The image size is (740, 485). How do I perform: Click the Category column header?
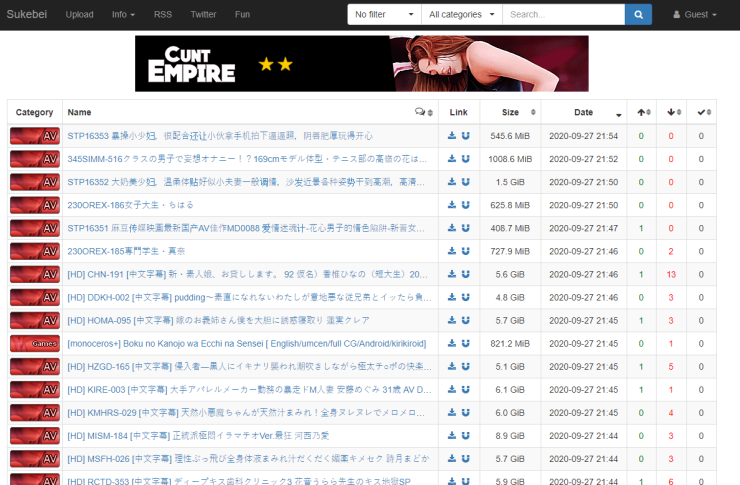[x=34, y=112]
